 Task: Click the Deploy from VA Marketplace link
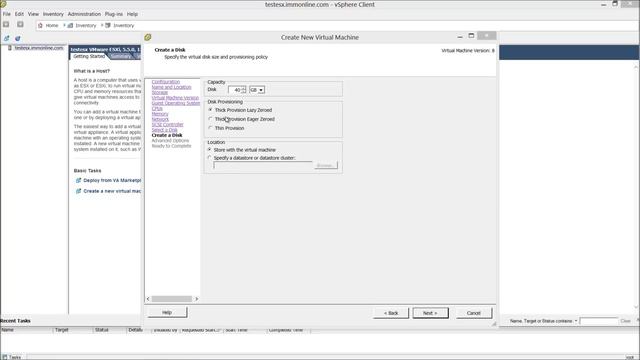pos(112,180)
